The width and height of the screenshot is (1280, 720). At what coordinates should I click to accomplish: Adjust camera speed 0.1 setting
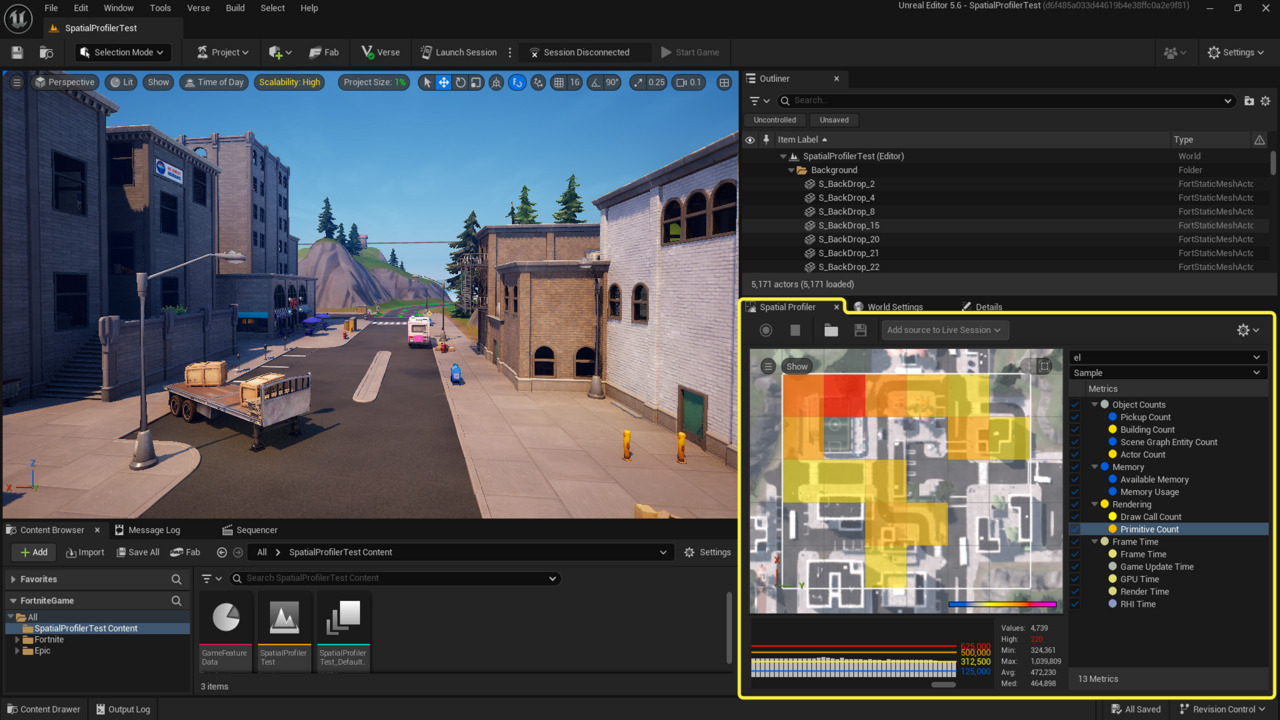click(689, 82)
